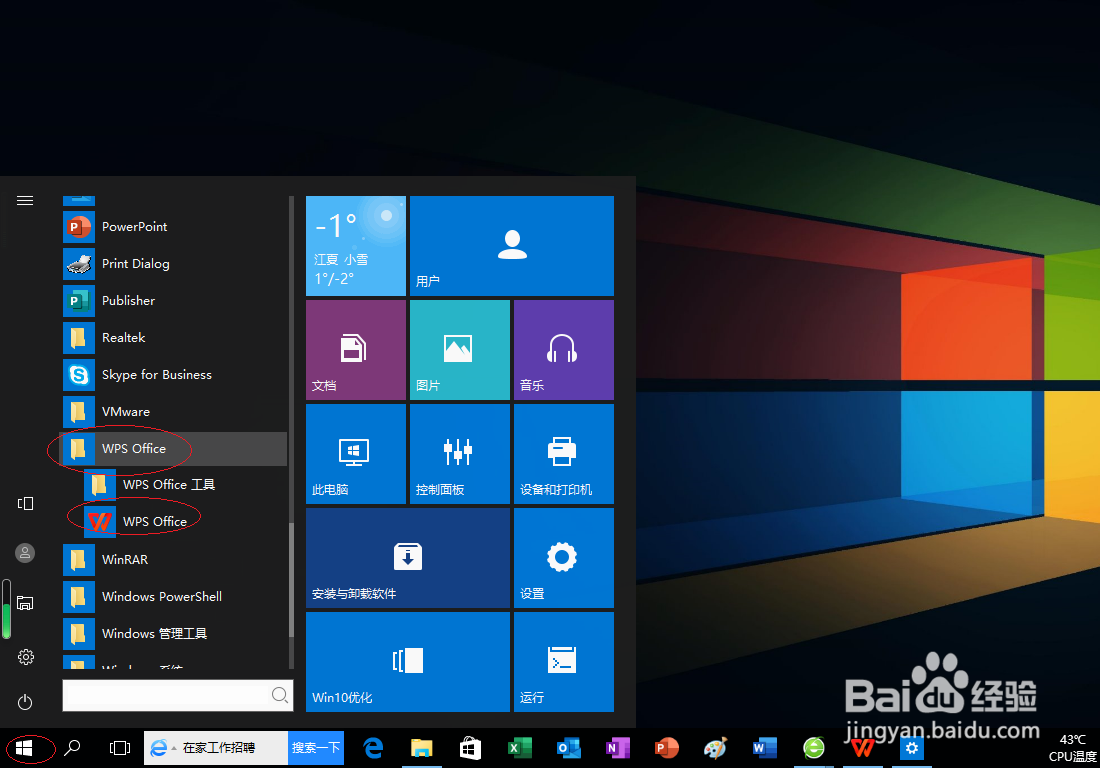1100x768 pixels.
Task: Expand the WinRAR folder
Action: [175, 560]
